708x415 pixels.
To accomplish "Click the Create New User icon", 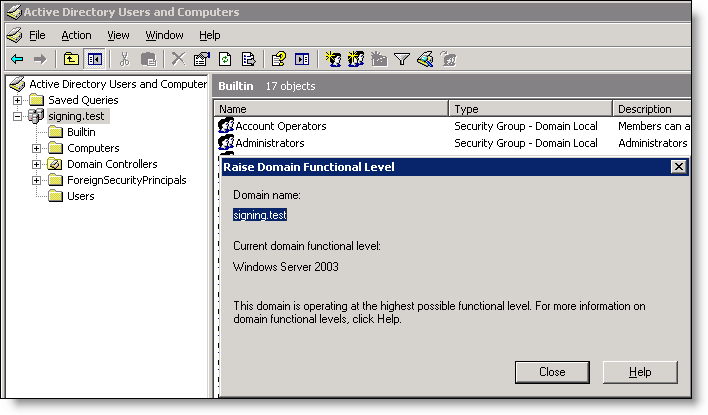I will pos(333,60).
